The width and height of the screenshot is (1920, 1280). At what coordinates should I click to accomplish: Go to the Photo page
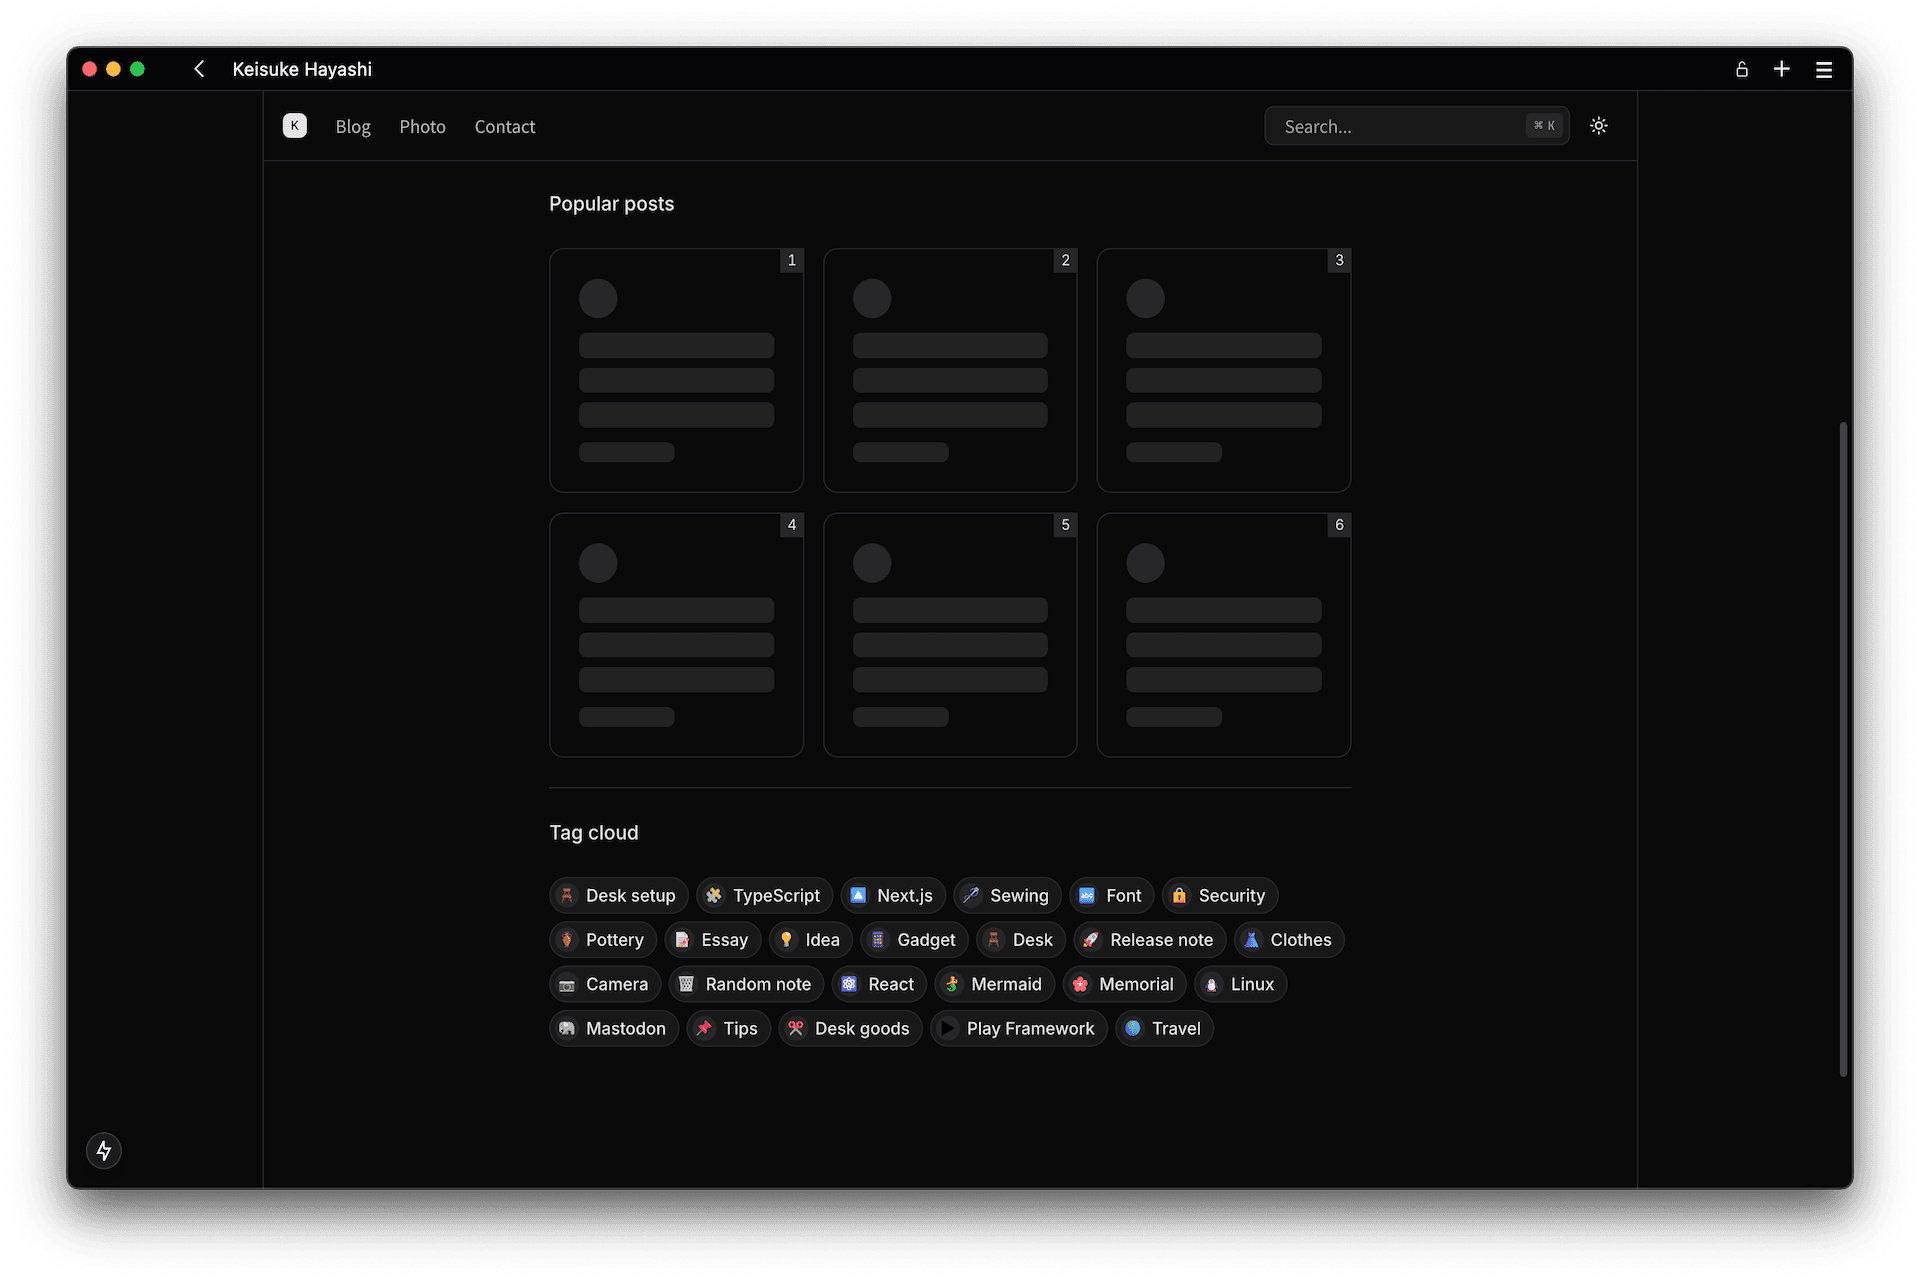click(422, 127)
